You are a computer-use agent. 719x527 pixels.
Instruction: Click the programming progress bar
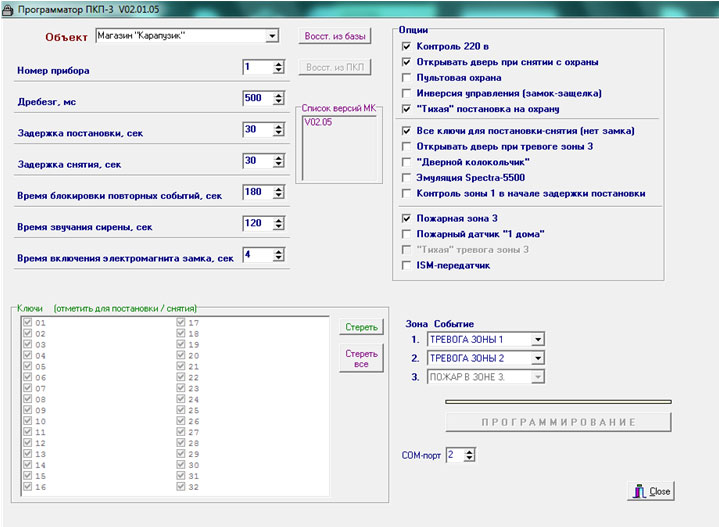pos(559,402)
